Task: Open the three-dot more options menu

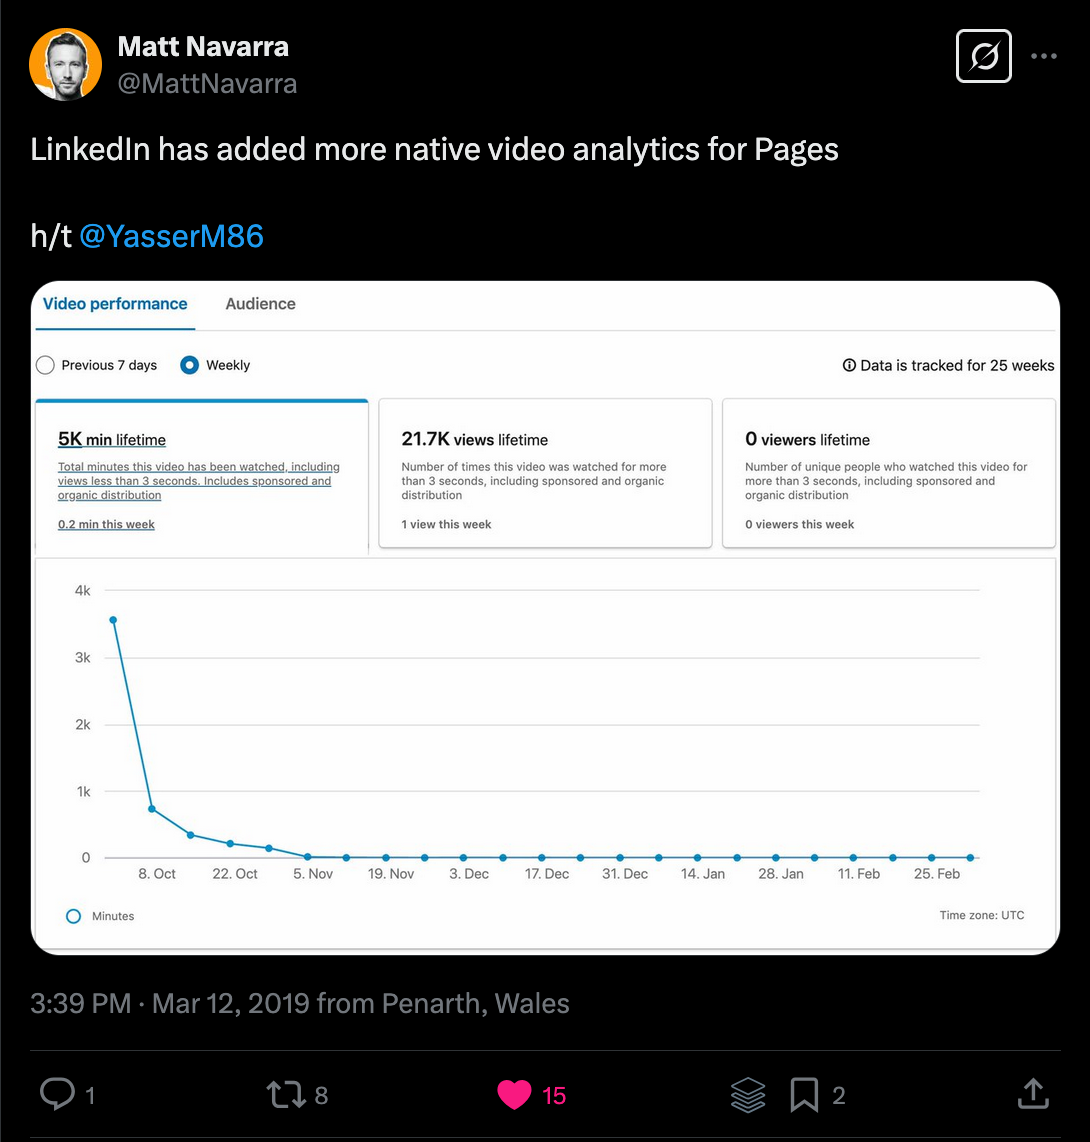Action: [1043, 57]
